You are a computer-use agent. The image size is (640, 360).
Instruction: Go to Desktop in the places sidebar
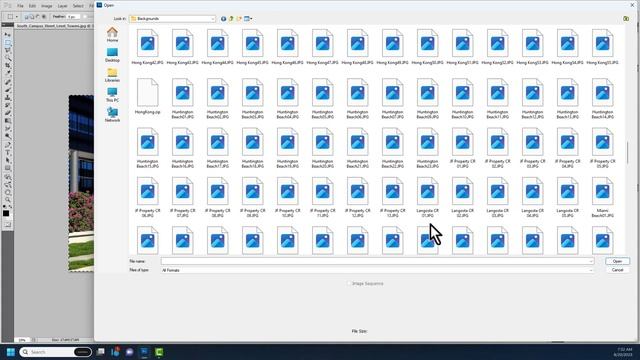coord(112,55)
